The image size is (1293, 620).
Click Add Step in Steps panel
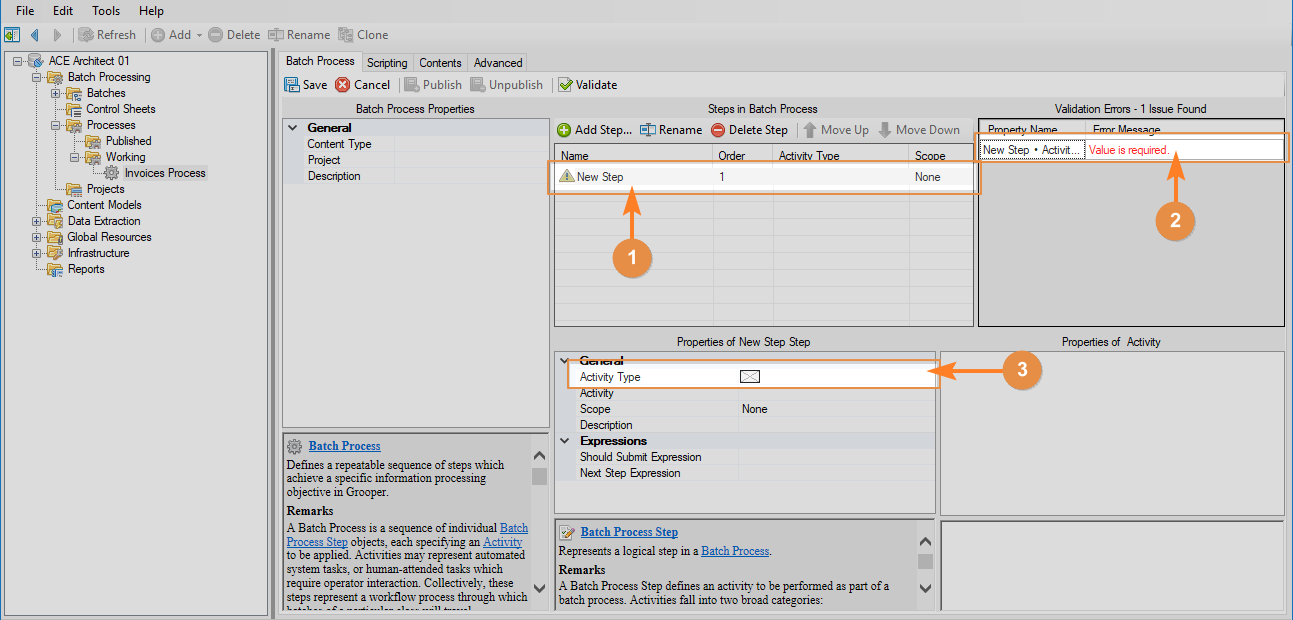coord(595,130)
